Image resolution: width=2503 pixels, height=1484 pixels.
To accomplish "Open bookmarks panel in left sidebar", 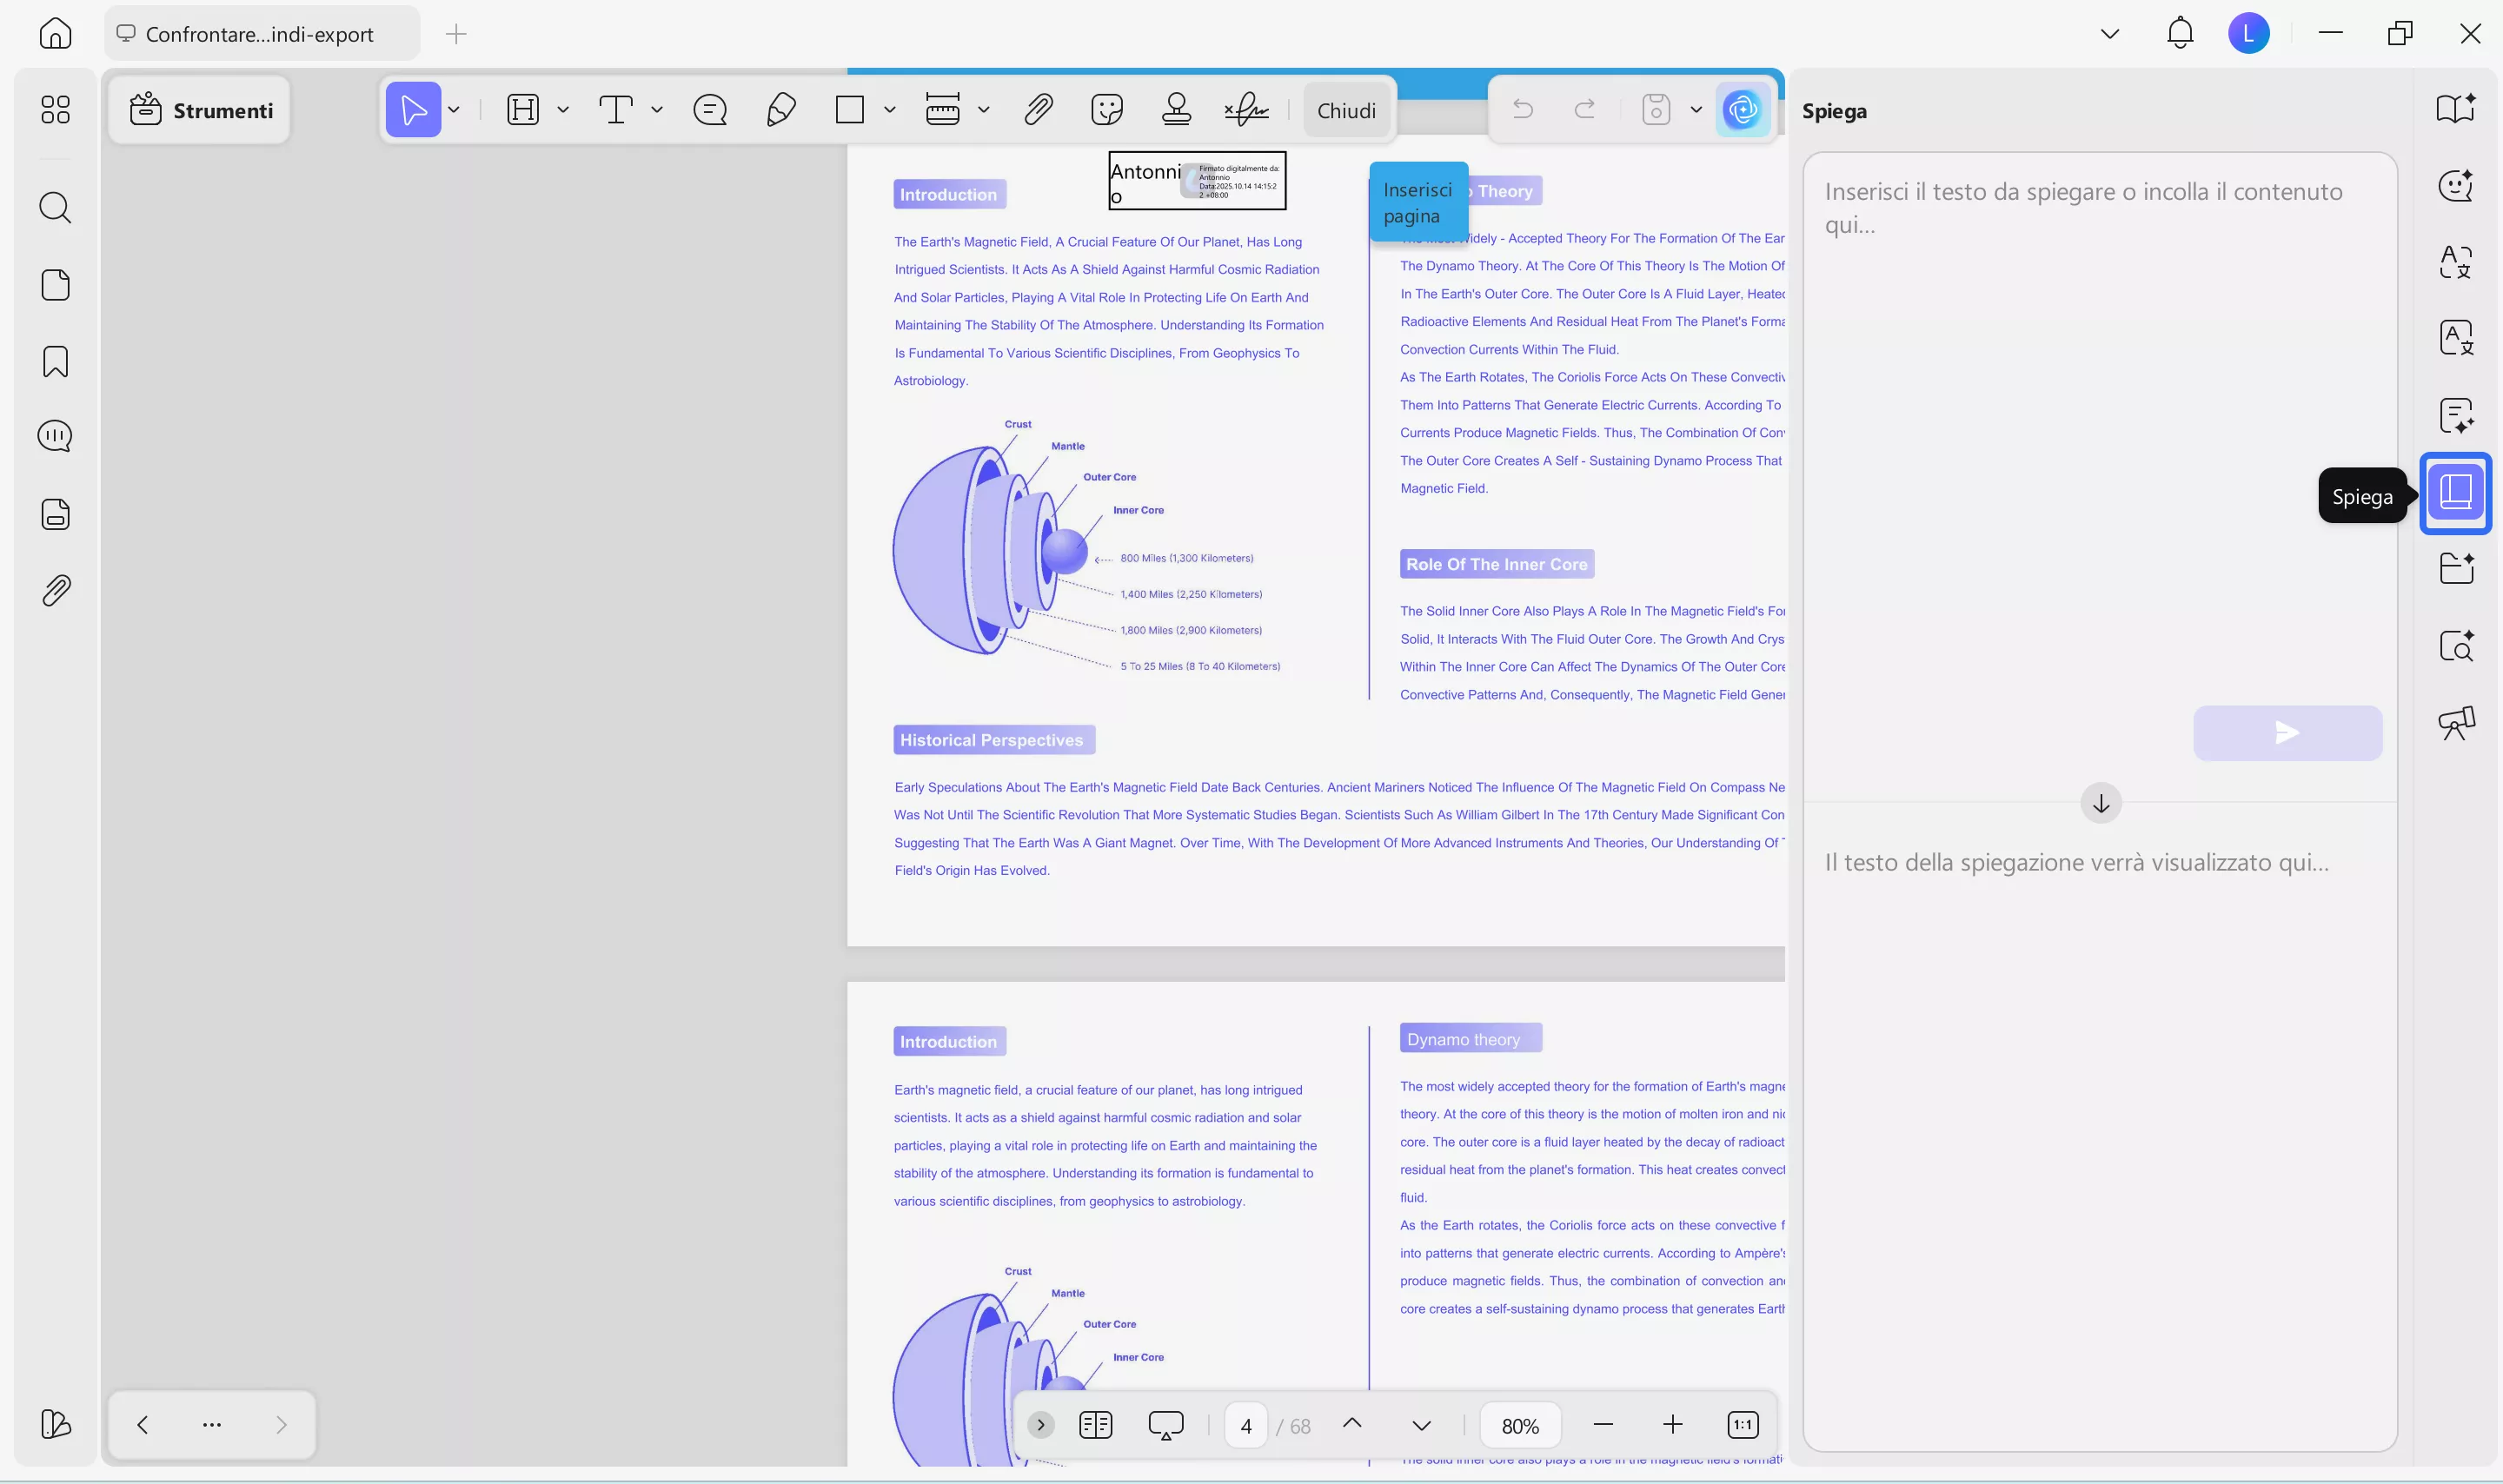I will (x=55, y=361).
